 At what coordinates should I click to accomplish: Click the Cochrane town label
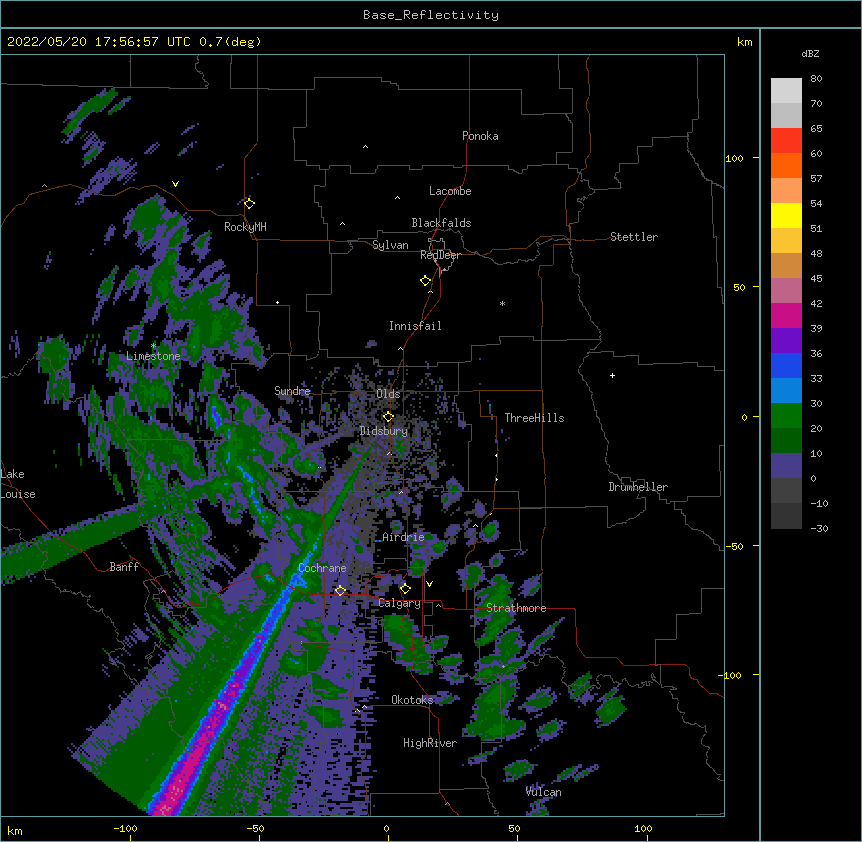[322, 568]
